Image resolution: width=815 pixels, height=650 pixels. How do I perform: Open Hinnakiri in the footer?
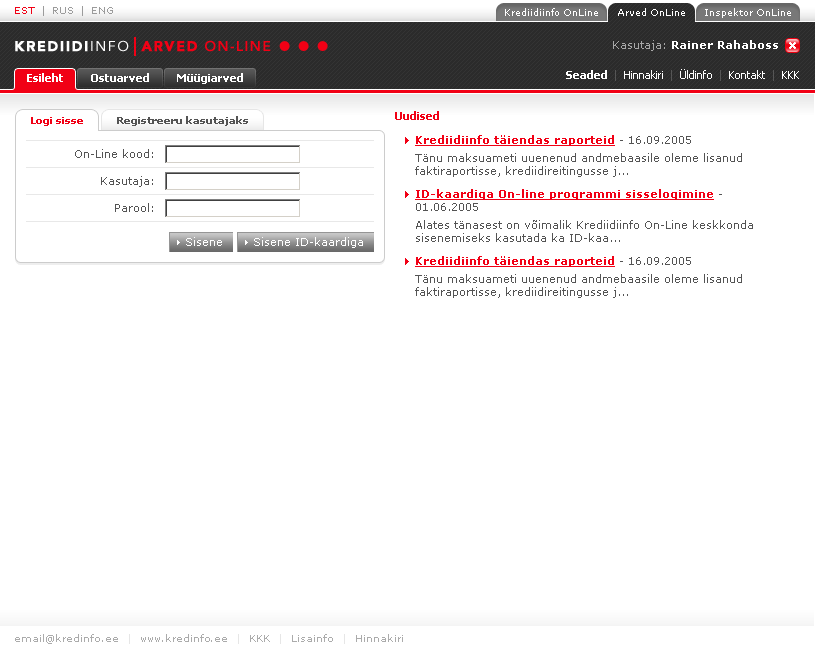379,639
